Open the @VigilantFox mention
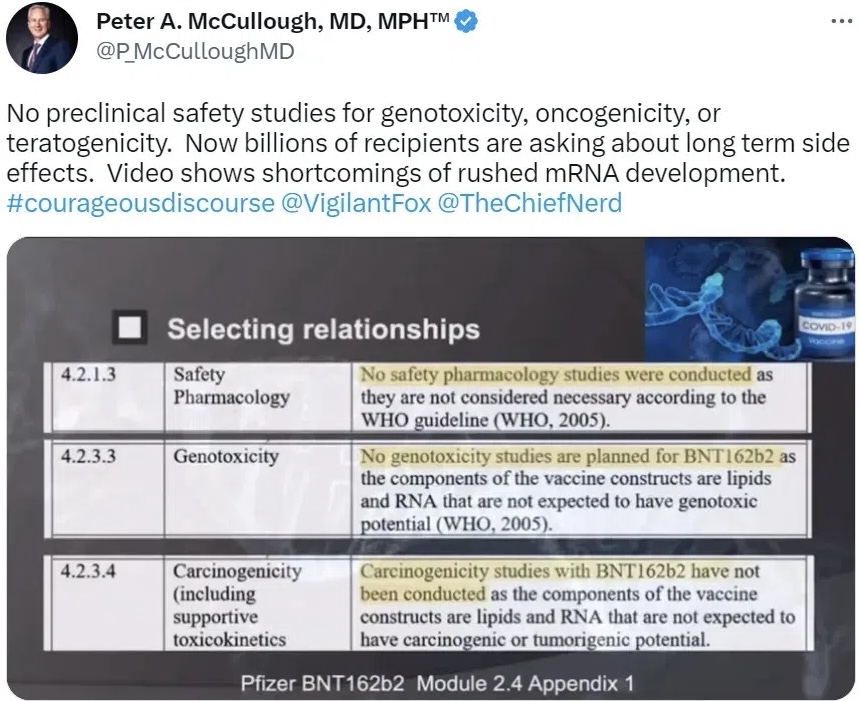 point(356,203)
